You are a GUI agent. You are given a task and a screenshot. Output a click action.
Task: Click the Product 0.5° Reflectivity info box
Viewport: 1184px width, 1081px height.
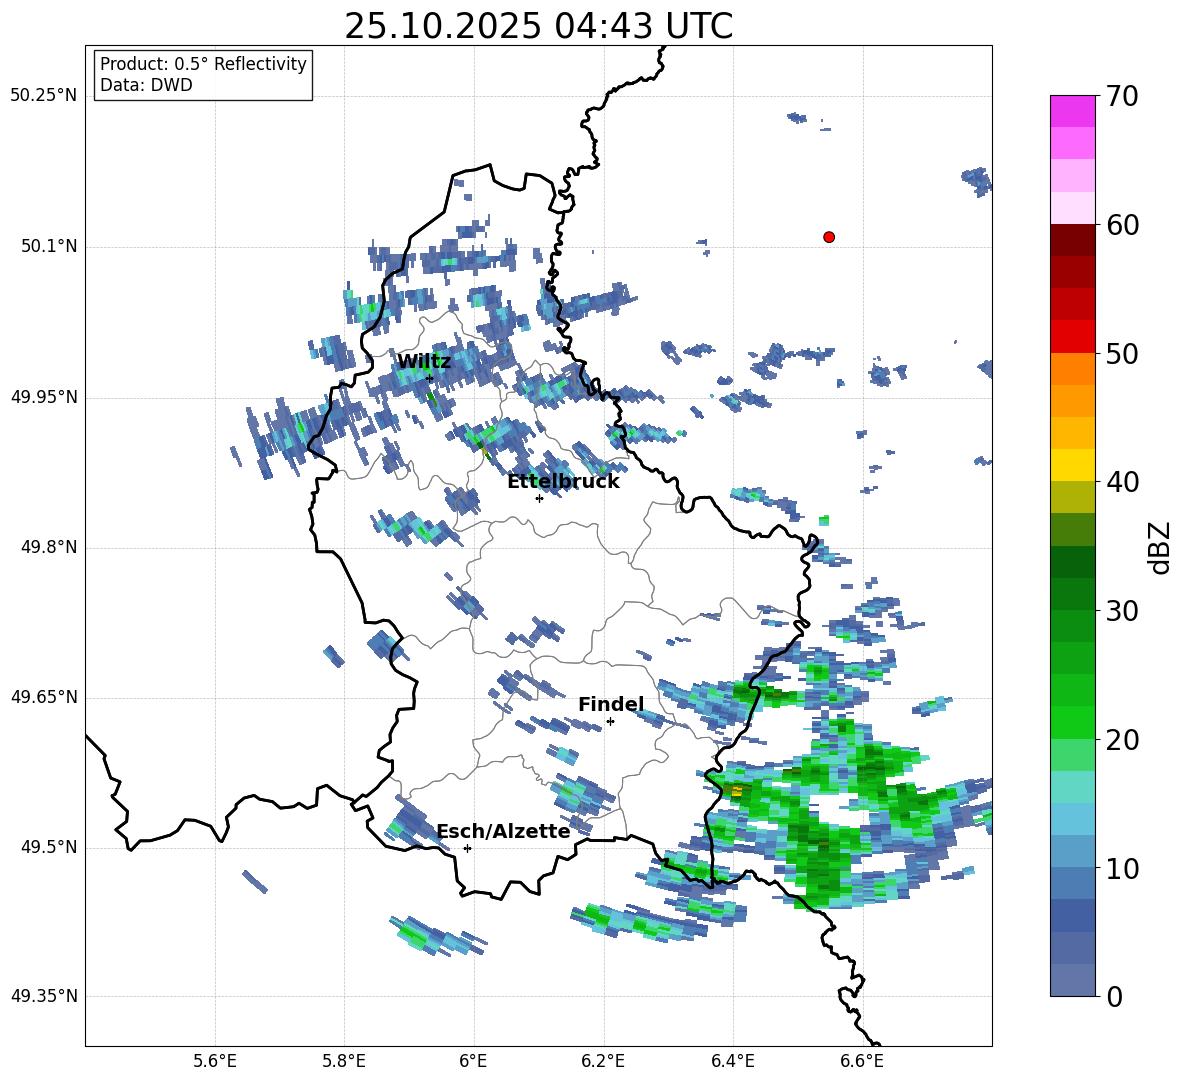coord(203,75)
